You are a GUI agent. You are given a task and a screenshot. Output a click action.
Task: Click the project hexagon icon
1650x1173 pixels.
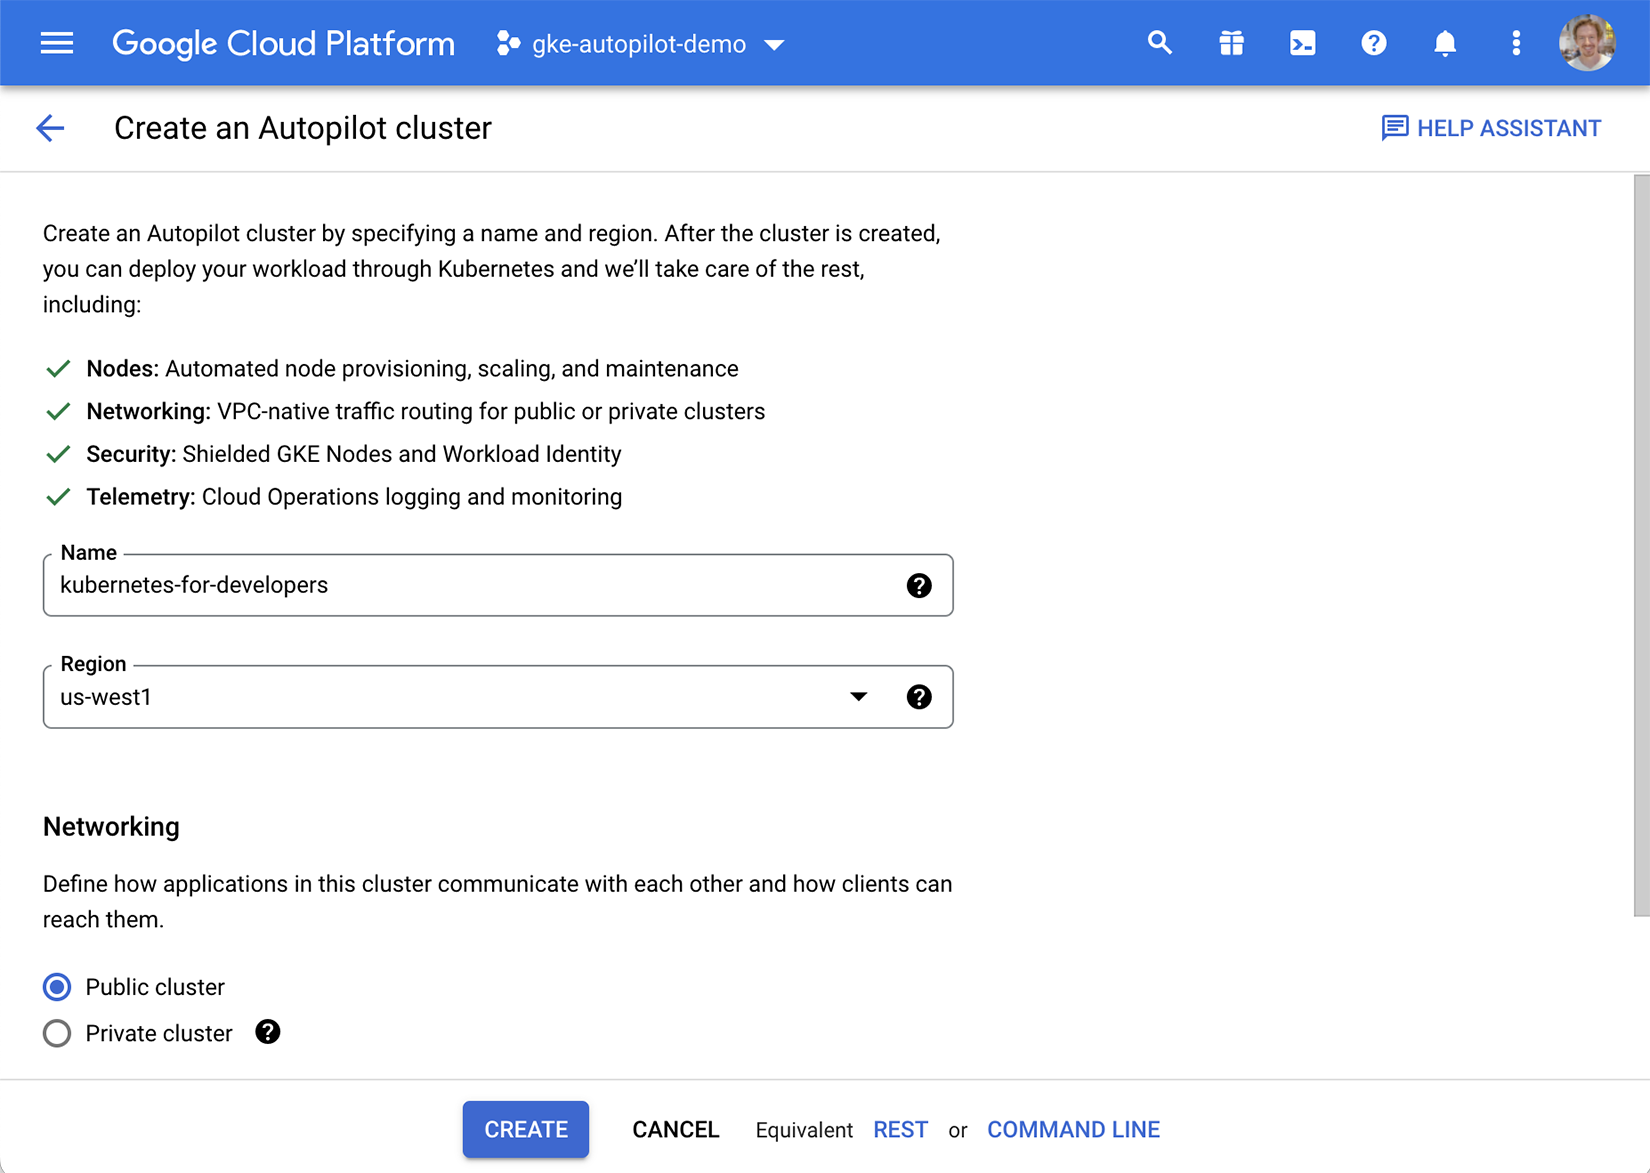[x=508, y=44]
